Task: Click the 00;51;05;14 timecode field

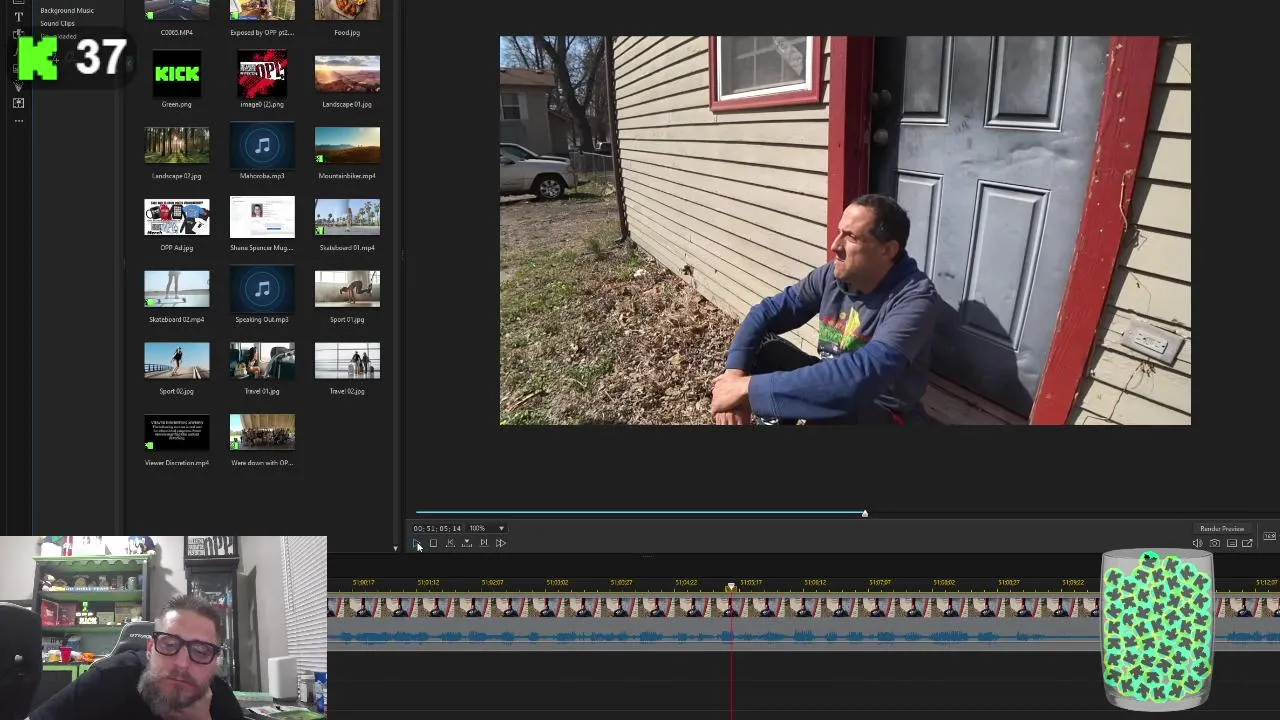Action: click(x=437, y=528)
